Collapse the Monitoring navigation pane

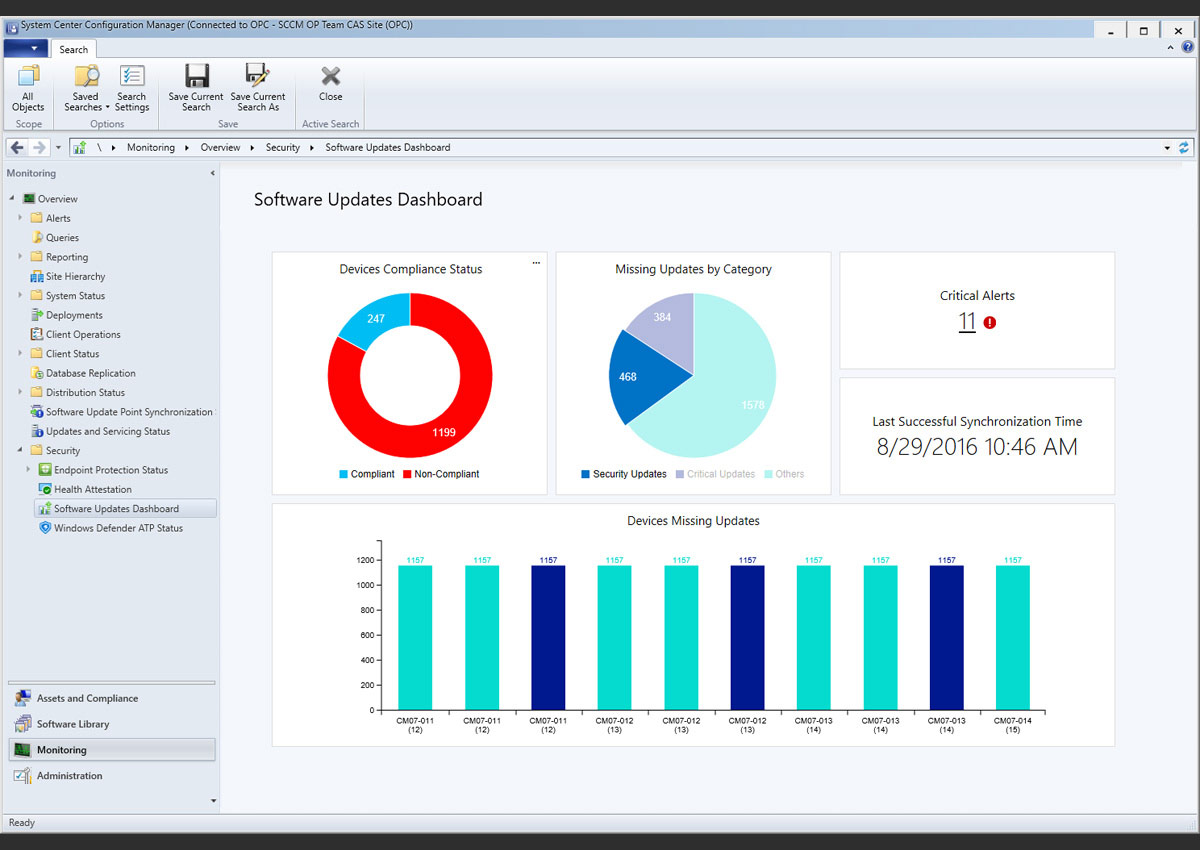coord(212,174)
